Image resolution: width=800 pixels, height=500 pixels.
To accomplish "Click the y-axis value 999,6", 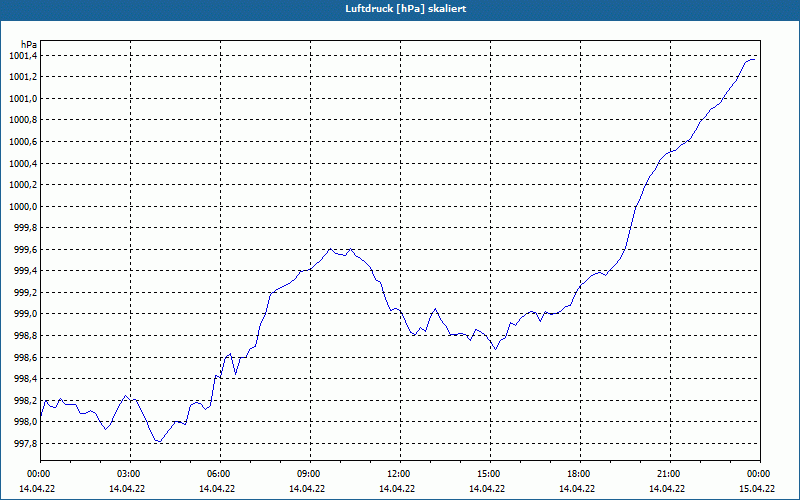I will [x=25, y=249].
